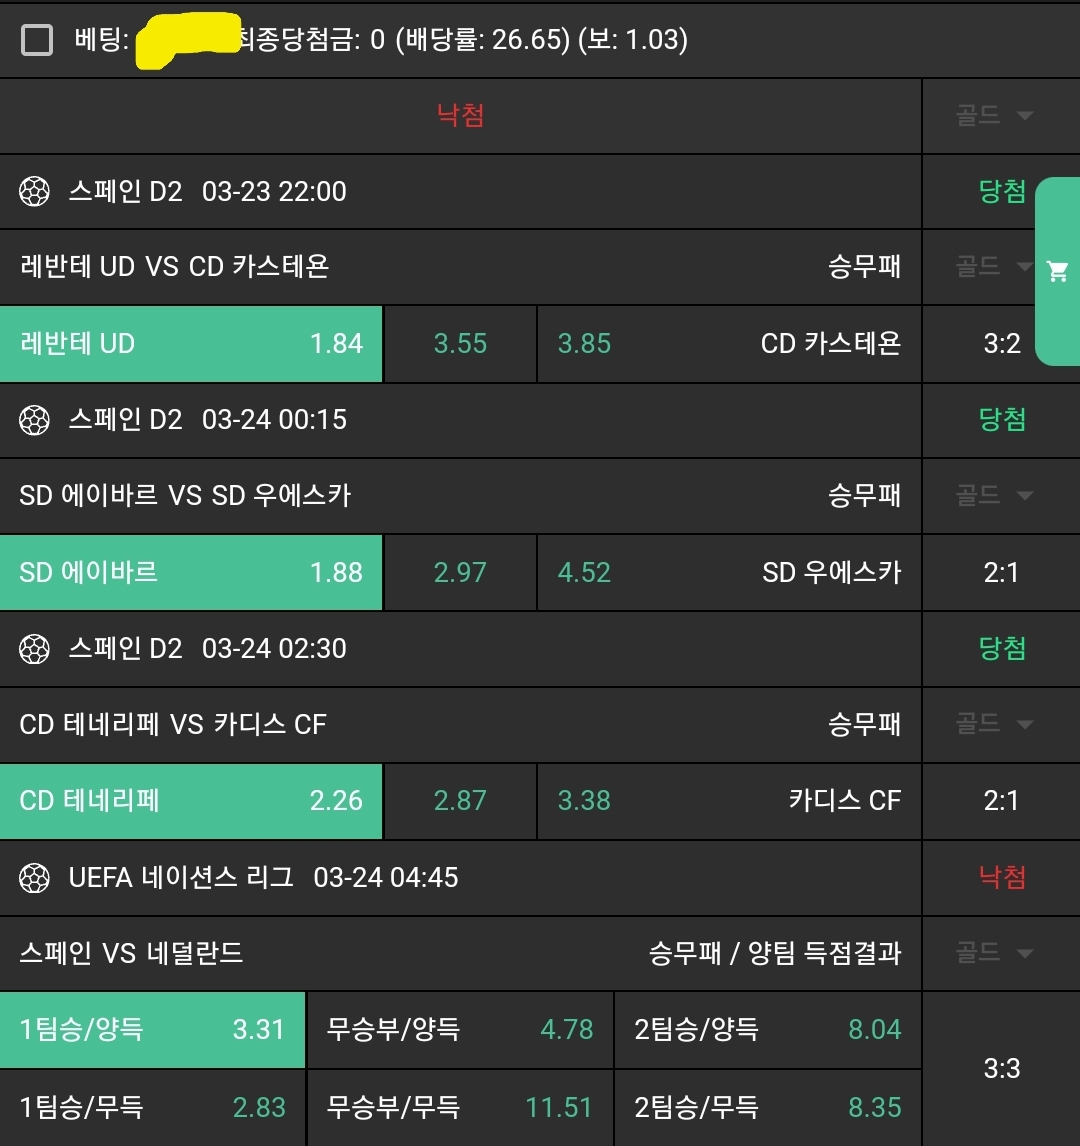Open 골드 dropdown for 스페인 VS 네덜란드
This screenshot has width=1080, height=1146.
click(994, 953)
